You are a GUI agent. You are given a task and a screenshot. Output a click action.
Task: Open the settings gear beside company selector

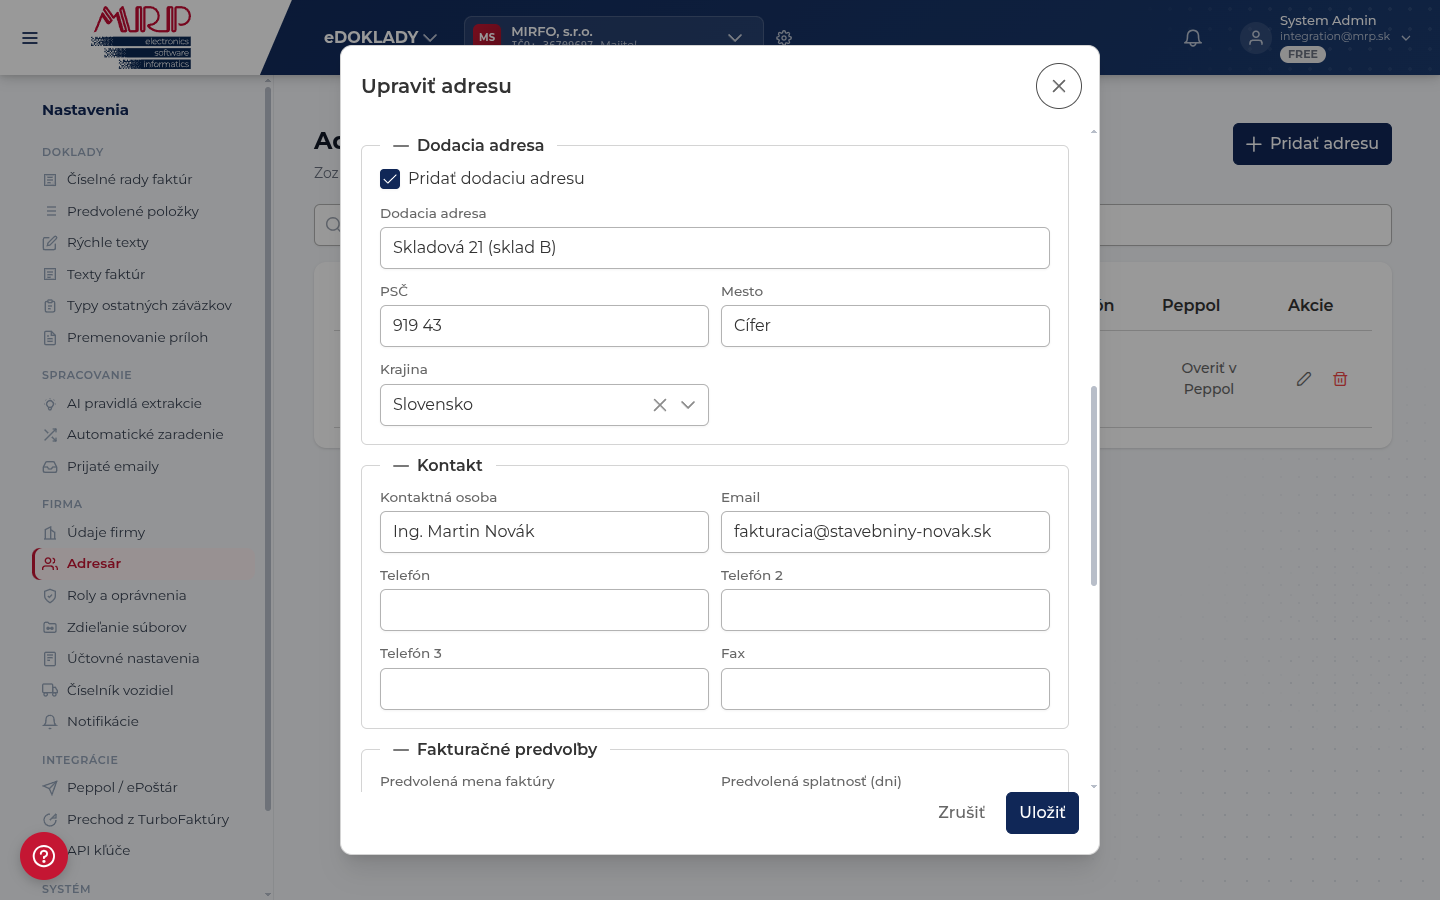click(784, 38)
